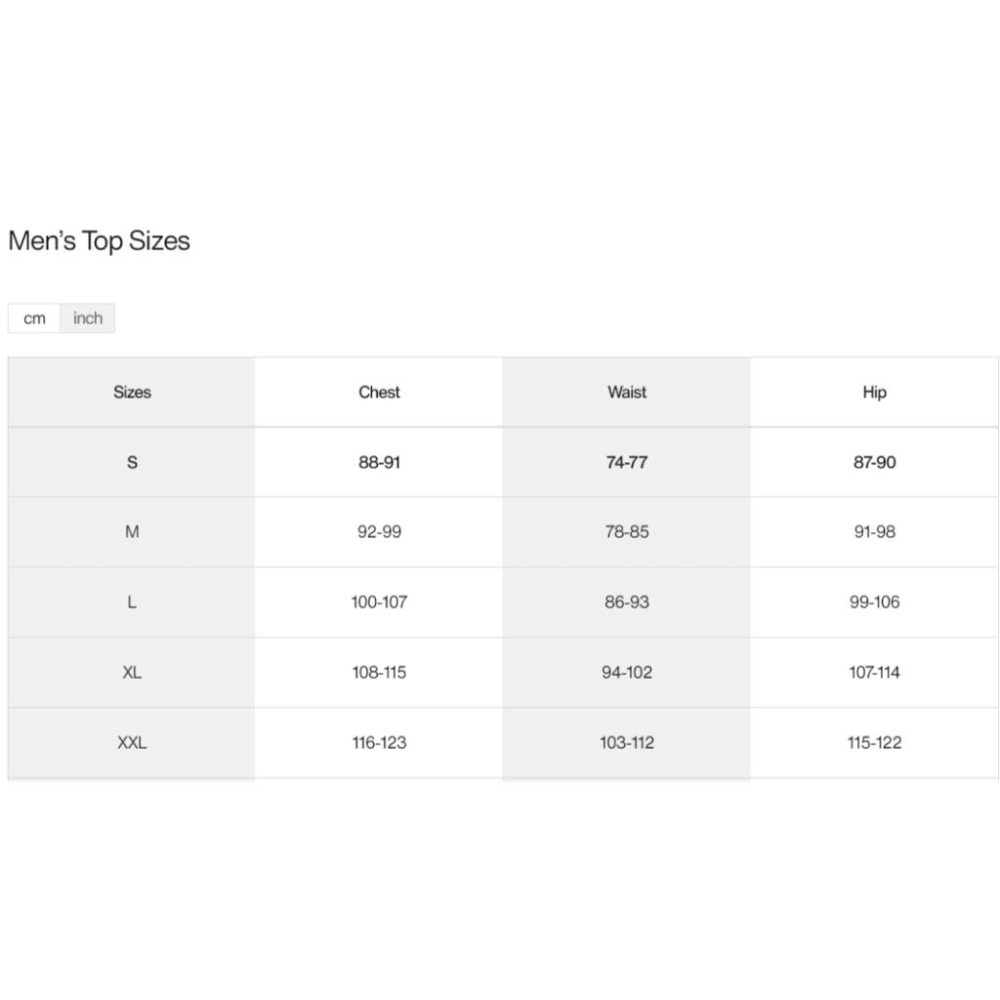
Task: Switch measurement units to cm
Action: [x=35, y=319]
